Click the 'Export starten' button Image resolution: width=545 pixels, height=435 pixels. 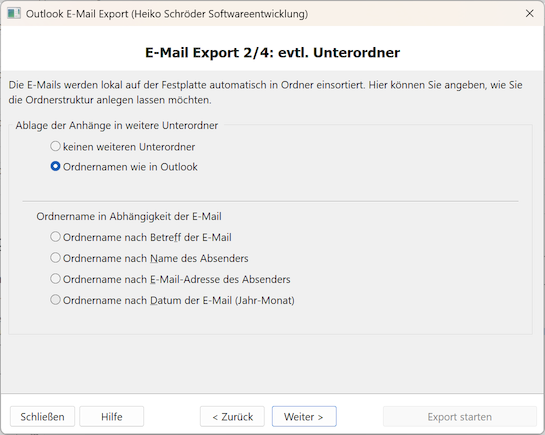pyautogui.click(x=460, y=416)
